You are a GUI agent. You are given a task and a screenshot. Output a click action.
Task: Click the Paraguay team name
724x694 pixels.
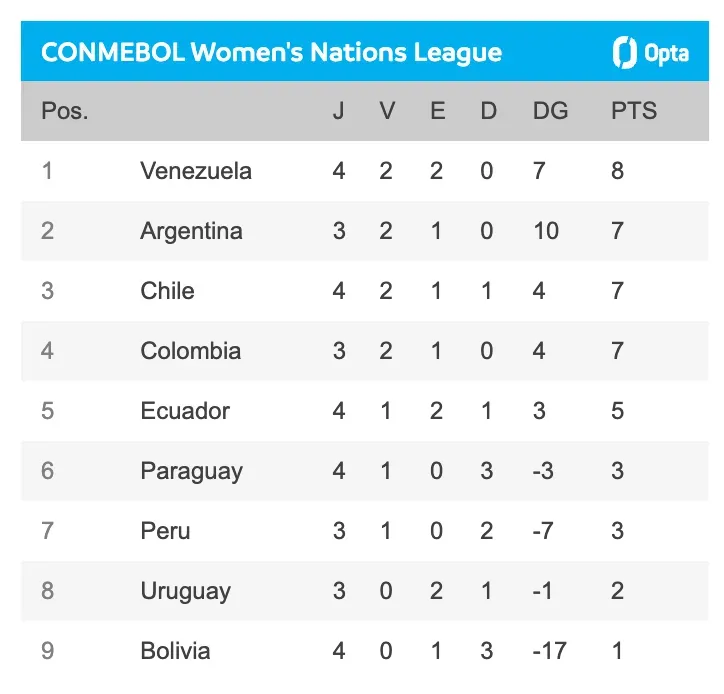(191, 471)
